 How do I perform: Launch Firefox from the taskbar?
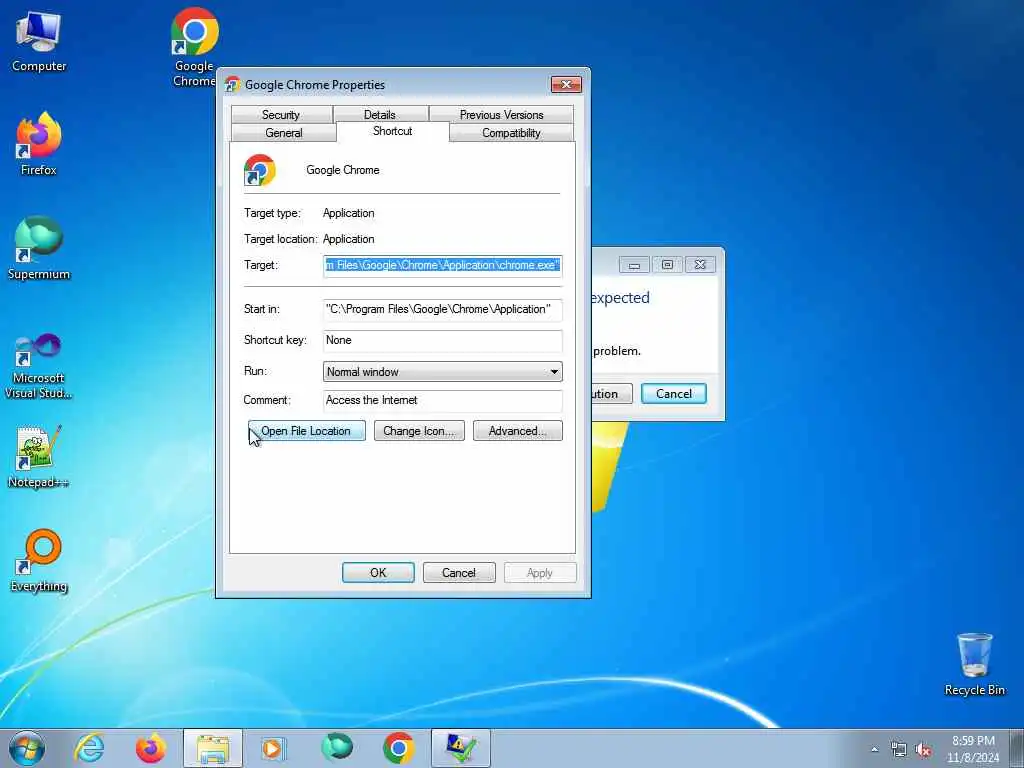[151, 748]
